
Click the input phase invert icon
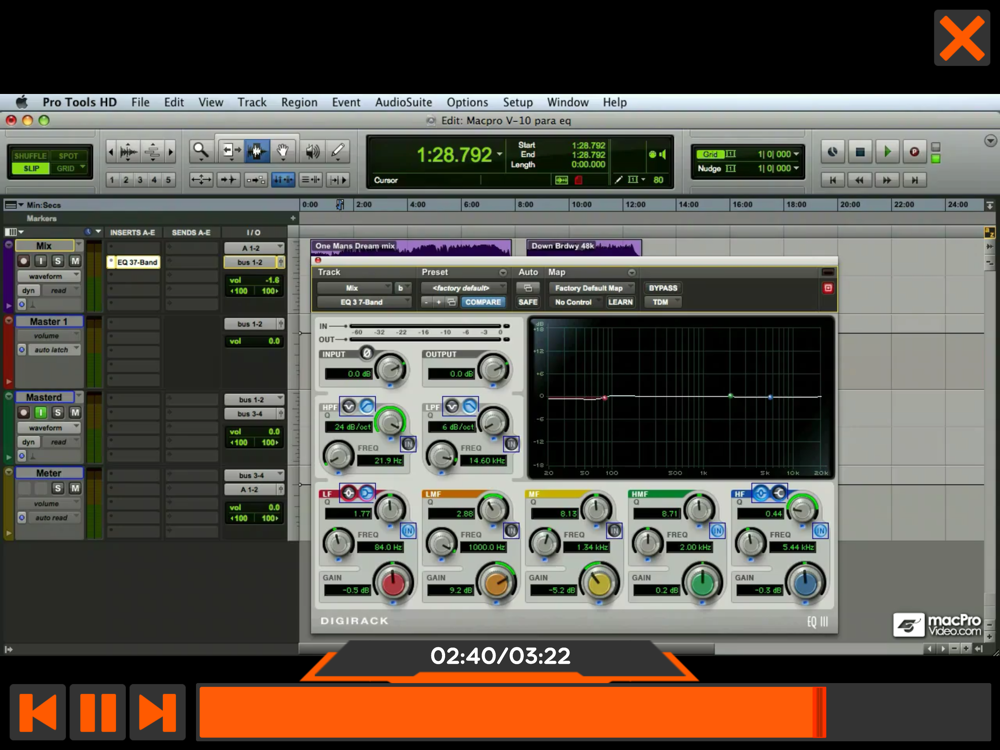[366, 353]
